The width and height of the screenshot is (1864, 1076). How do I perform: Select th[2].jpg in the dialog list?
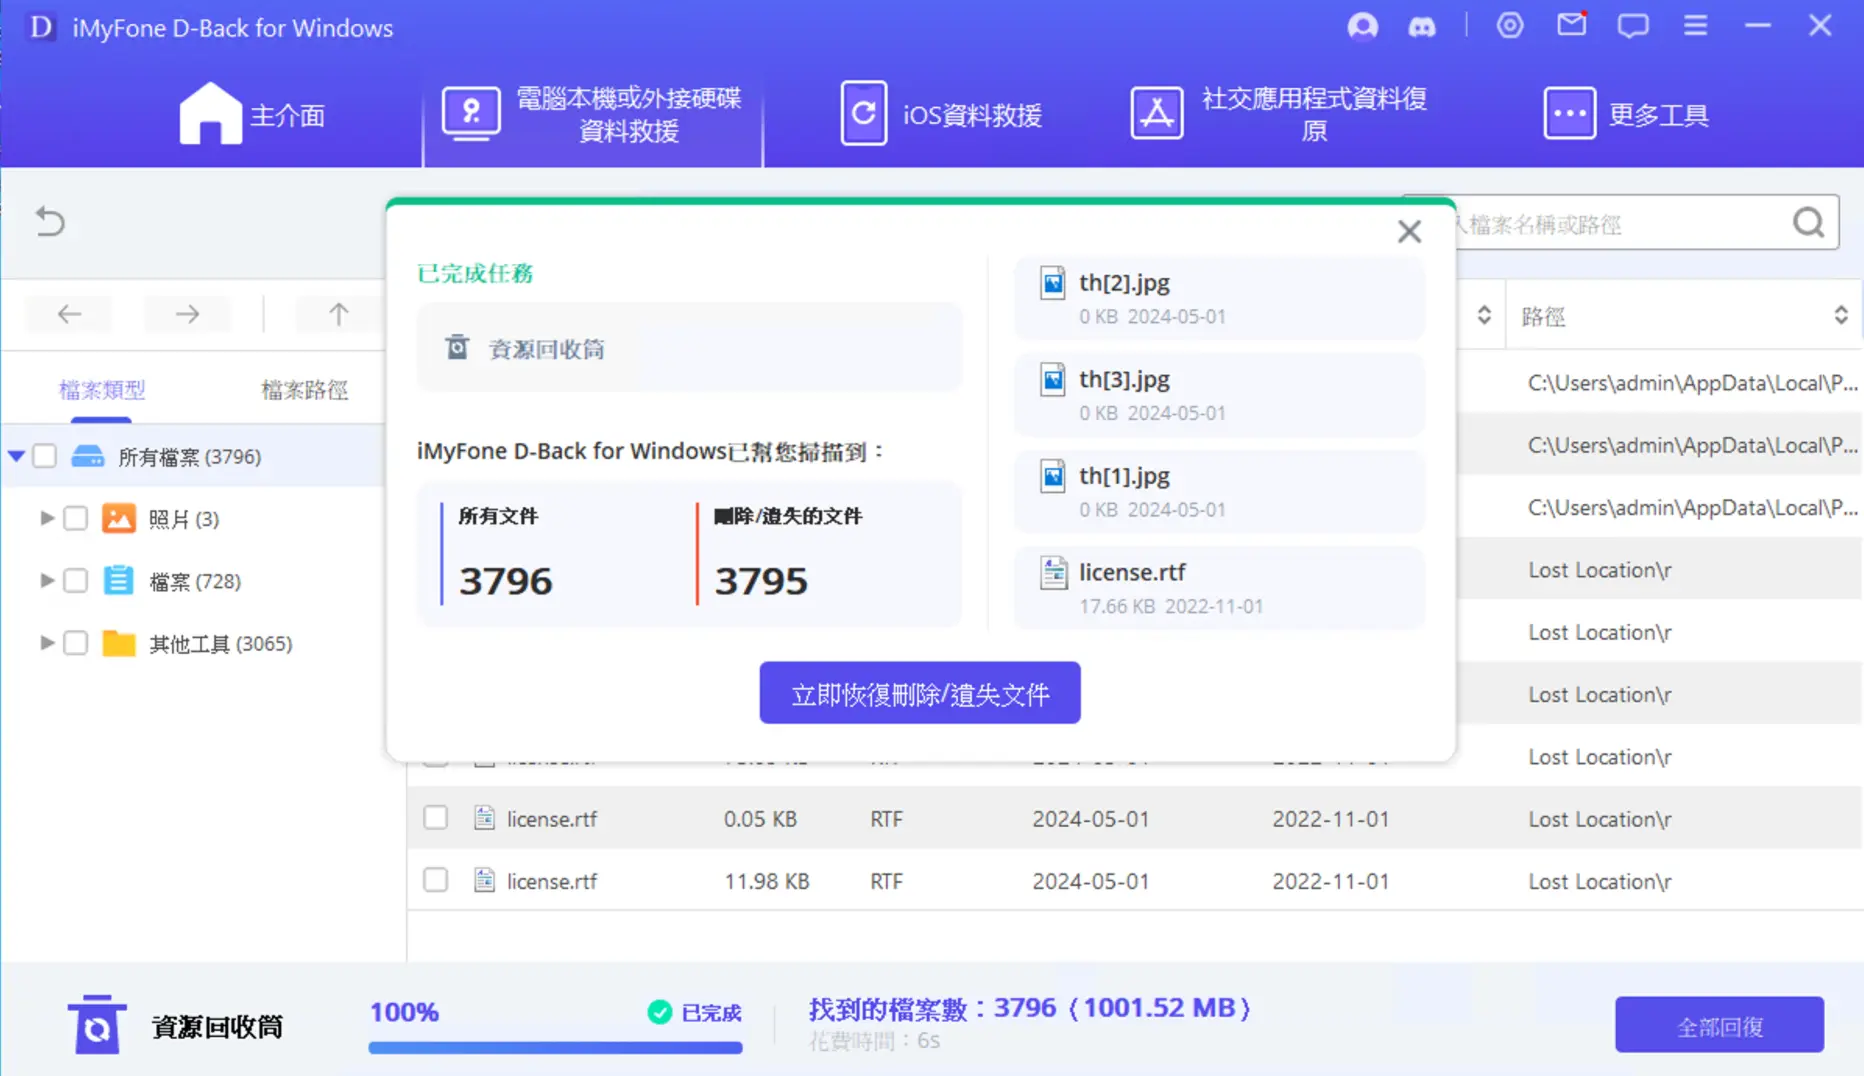[x=1219, y=298]
